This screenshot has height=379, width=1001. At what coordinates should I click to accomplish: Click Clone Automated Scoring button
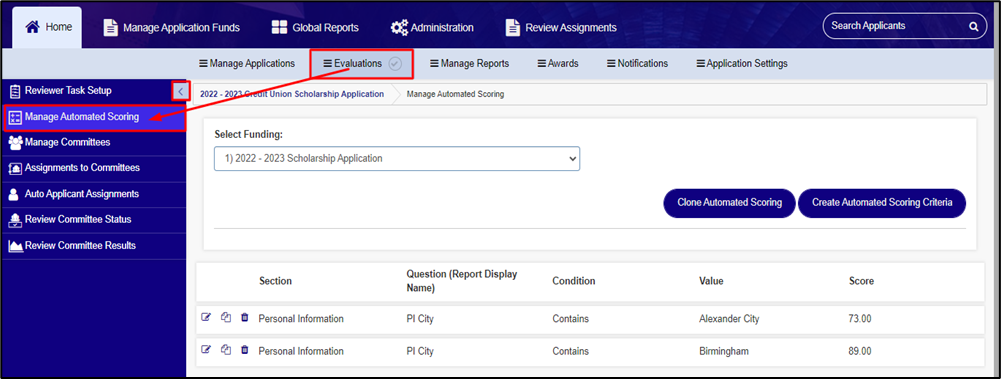point(730,203)
